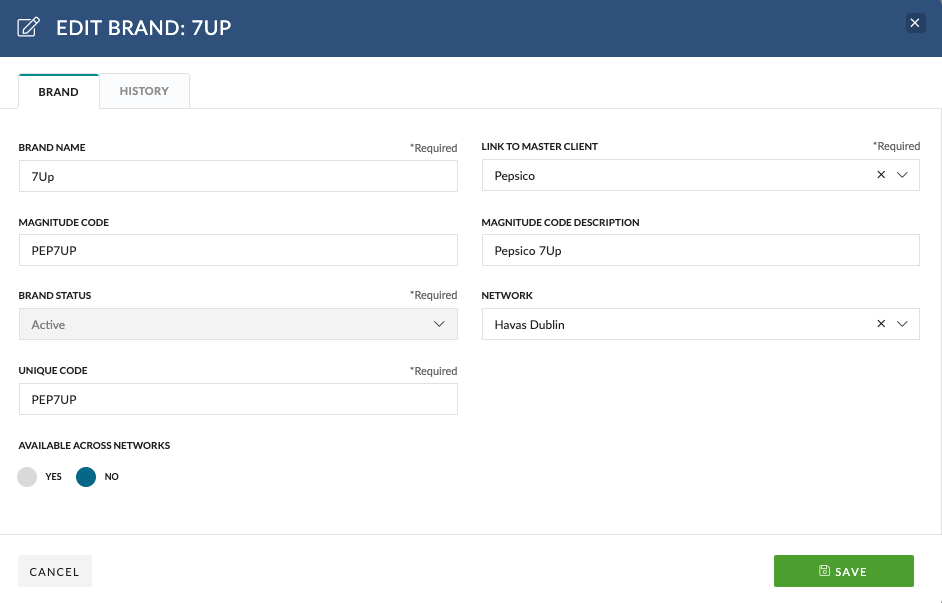Viewport: 942px width, 603px height.
Task: Click the Brand Name label
Action: (52, 148)
